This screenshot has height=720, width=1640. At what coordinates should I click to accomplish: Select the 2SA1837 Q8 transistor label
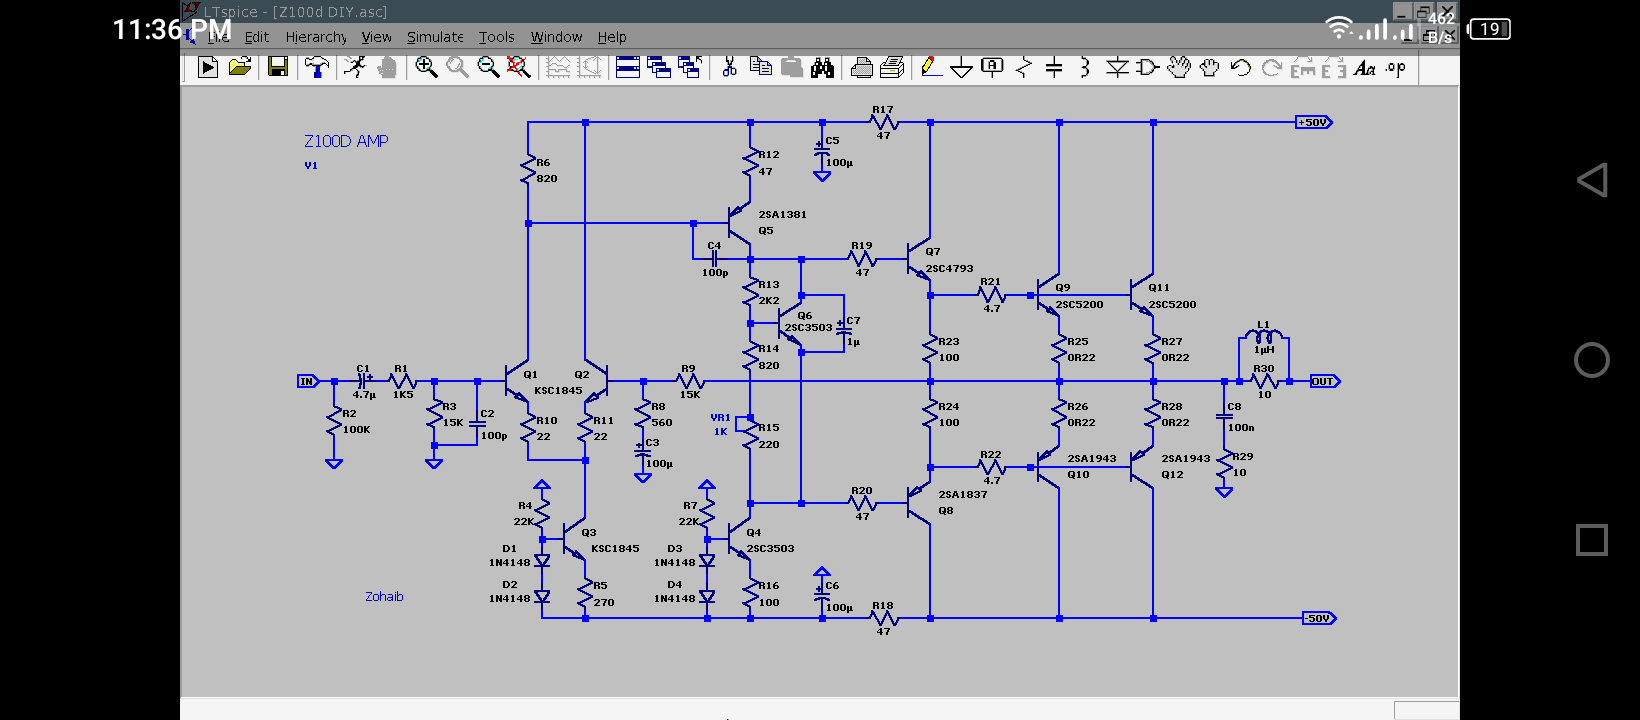click(962, 502)
